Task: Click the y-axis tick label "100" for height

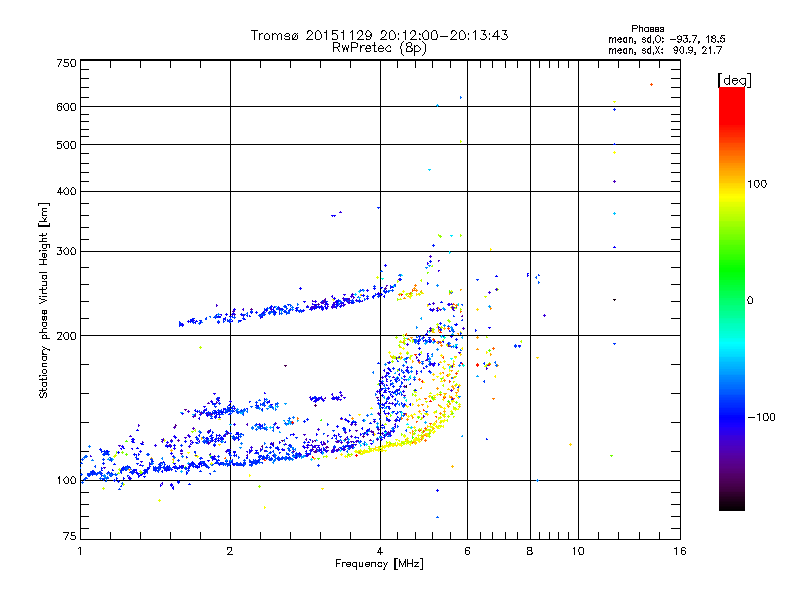Action: [66, 481]
